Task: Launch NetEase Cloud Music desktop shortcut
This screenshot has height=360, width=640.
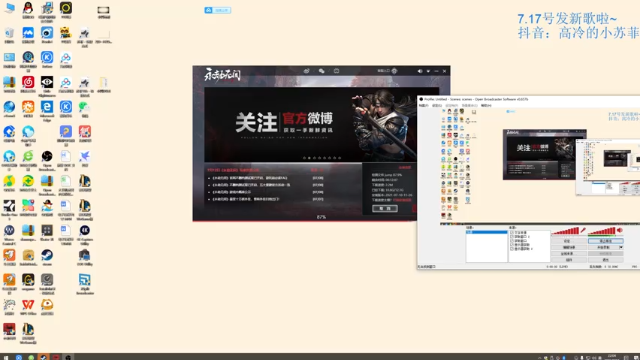Action: (x=28, y=84)
